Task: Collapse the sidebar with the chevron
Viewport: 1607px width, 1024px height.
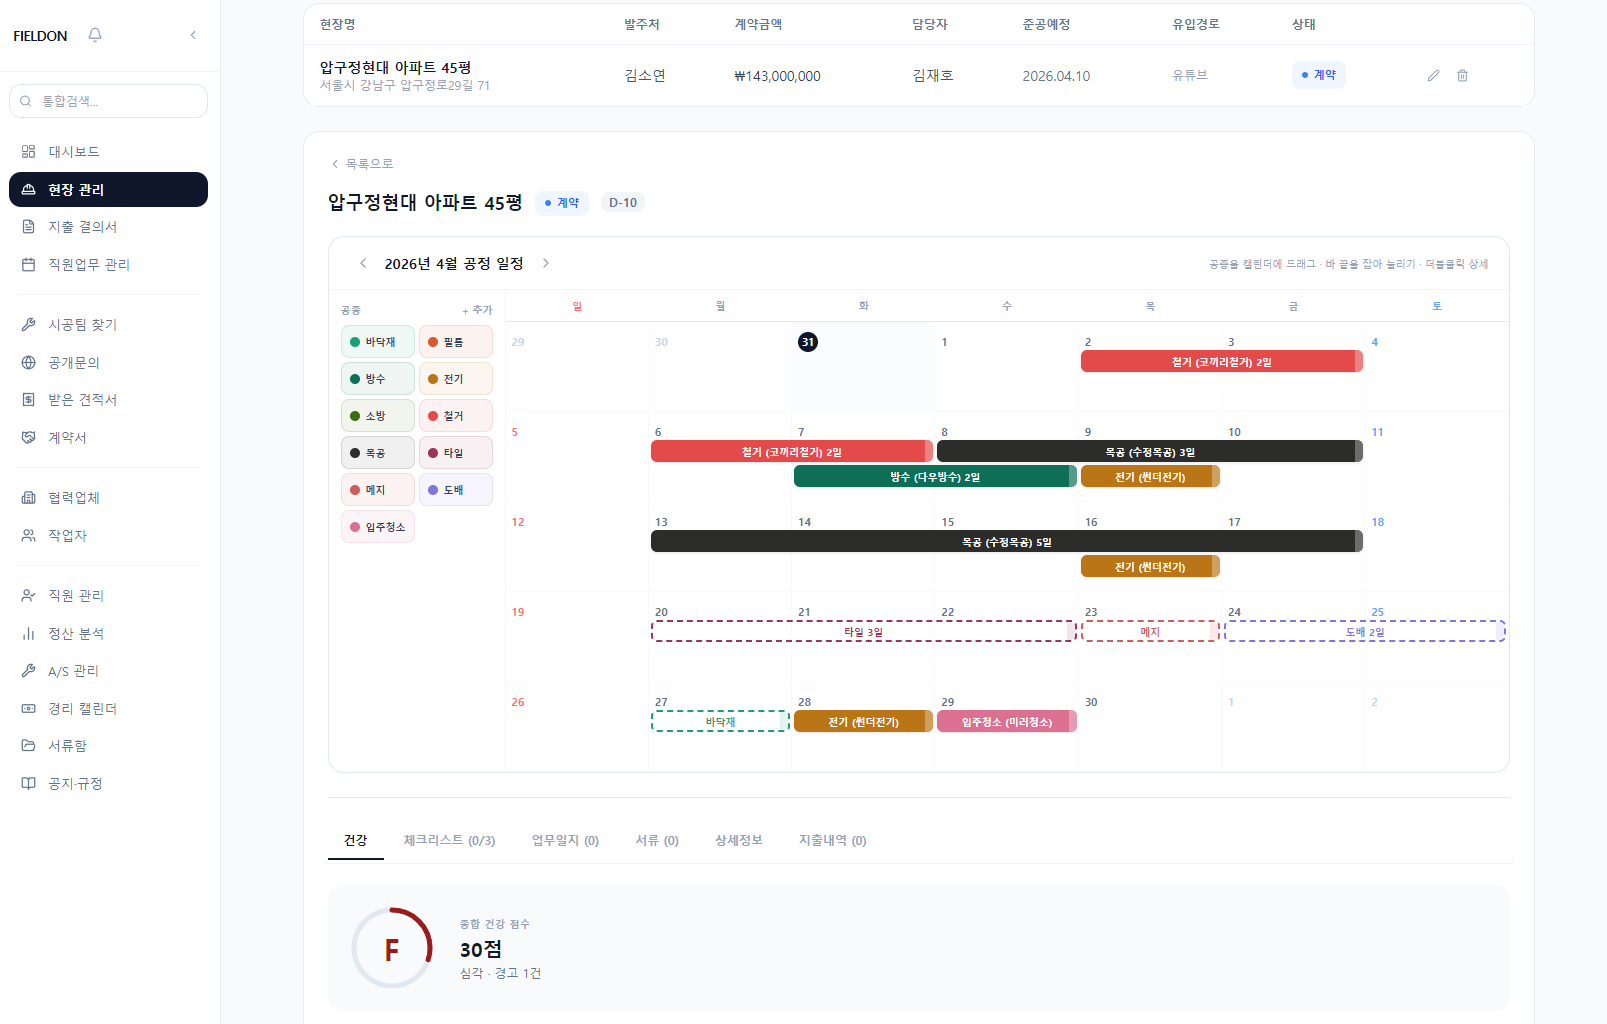Action: (192, 34)
